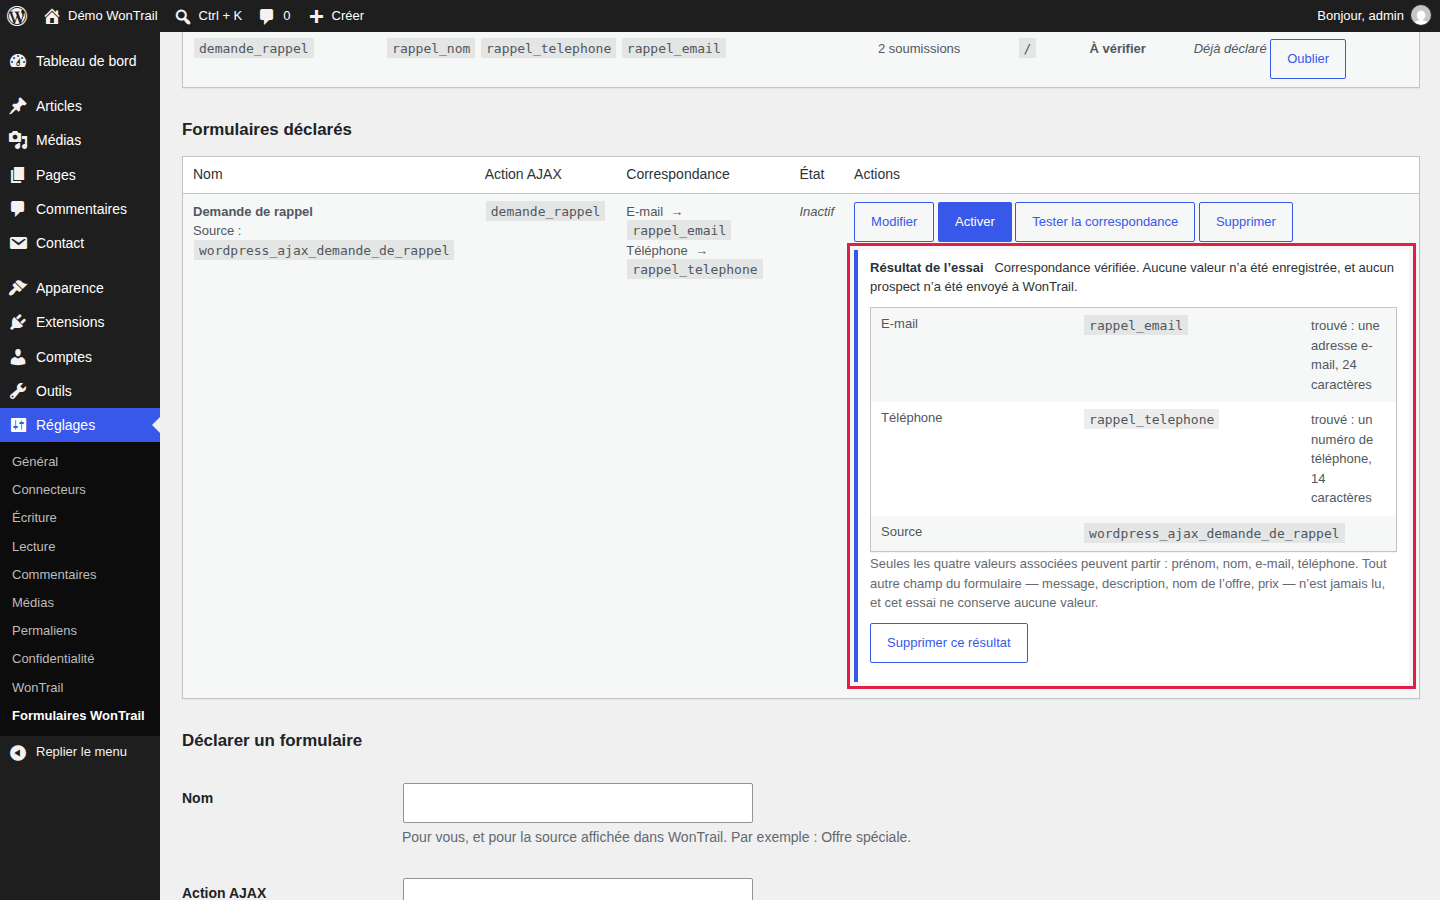This screenshot has width=1440, height=900.
Task: Click the Médias sidebar icon
Action: click(x=18, y=140)
